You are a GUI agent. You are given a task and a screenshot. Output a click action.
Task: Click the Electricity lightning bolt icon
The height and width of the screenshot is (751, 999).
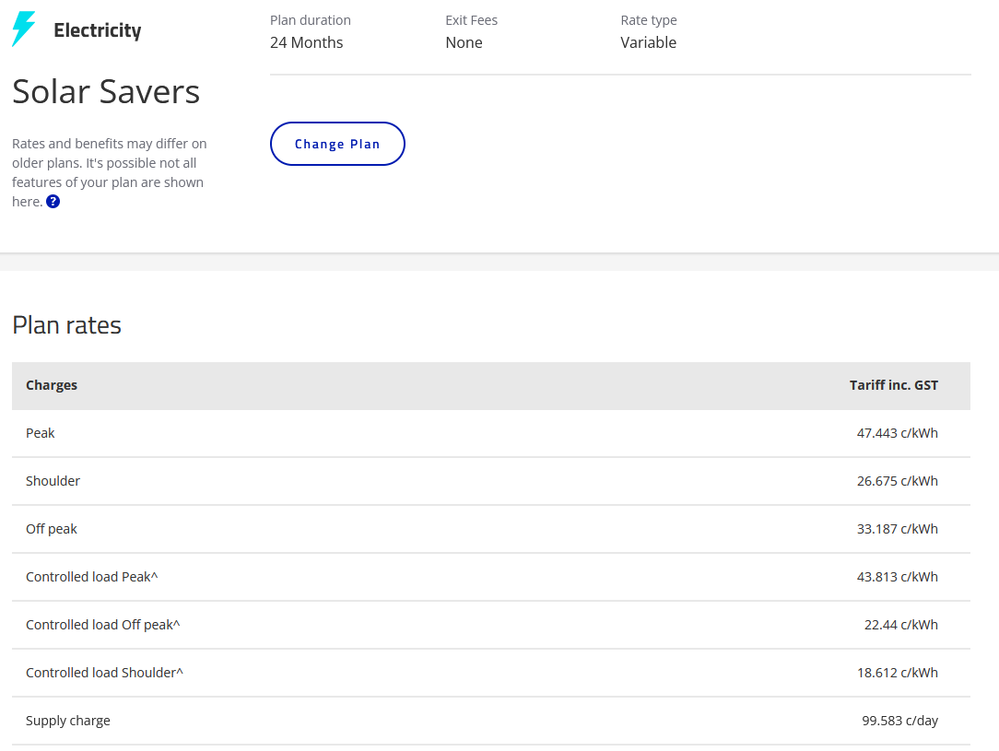(23, 30)
